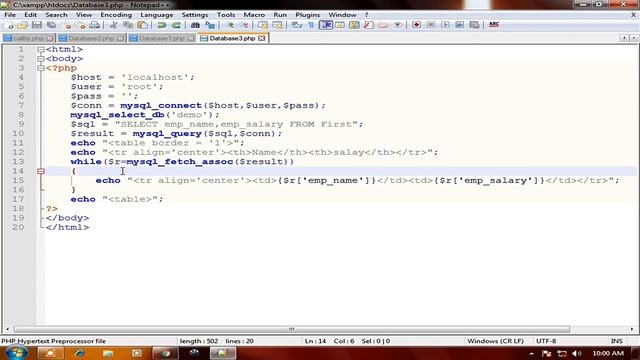Screen dimensions: 640x360
Task: Switch to the Database2.php tab
Action: point(91,38)
